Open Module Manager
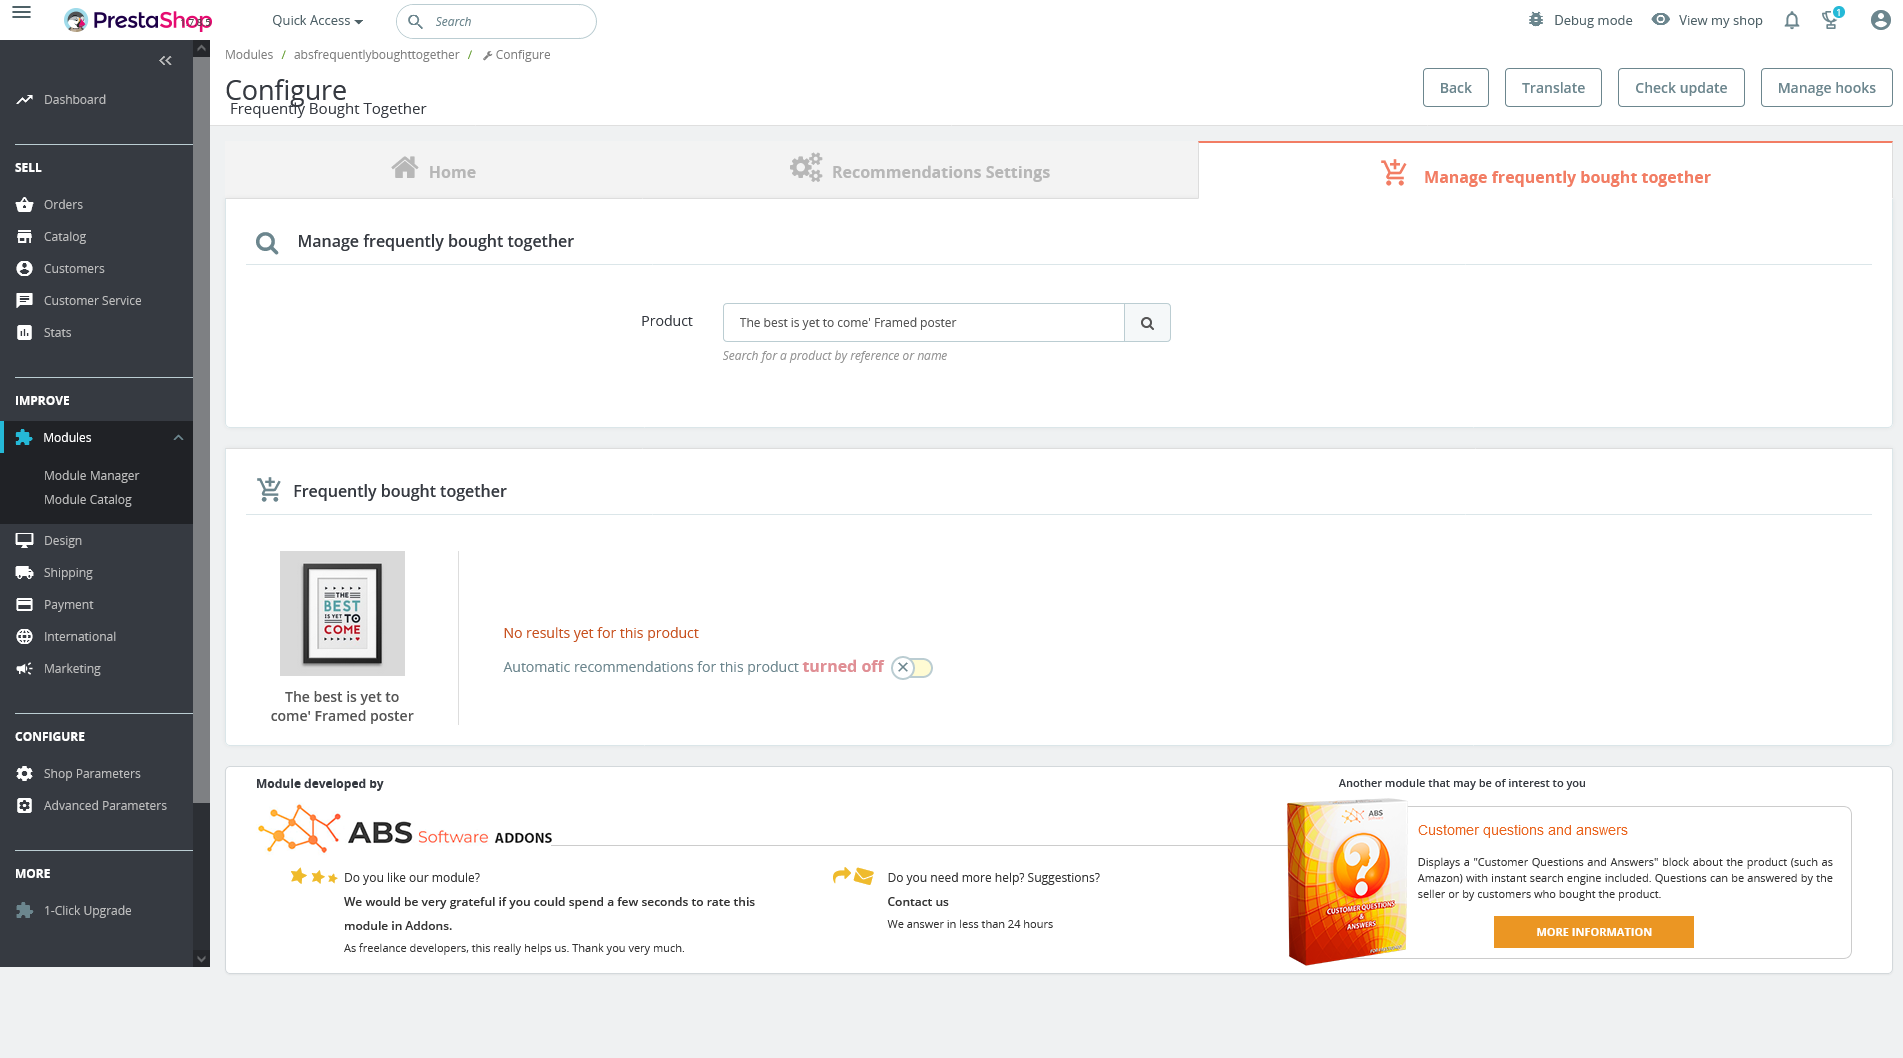 (x=91, y=476)
